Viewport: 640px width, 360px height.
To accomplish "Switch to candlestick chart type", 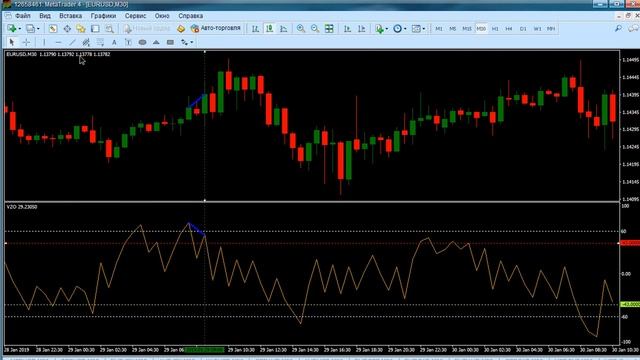I will pyautogui.click(x=269, y=29).
